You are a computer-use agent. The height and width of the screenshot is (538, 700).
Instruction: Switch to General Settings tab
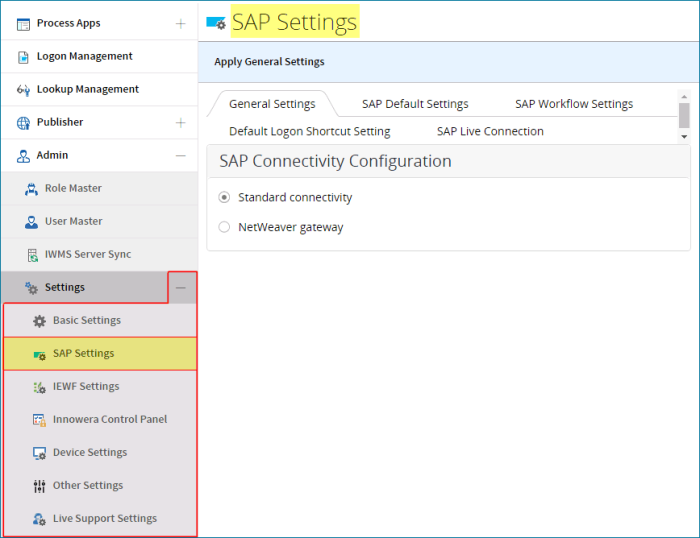click(272, 104)
